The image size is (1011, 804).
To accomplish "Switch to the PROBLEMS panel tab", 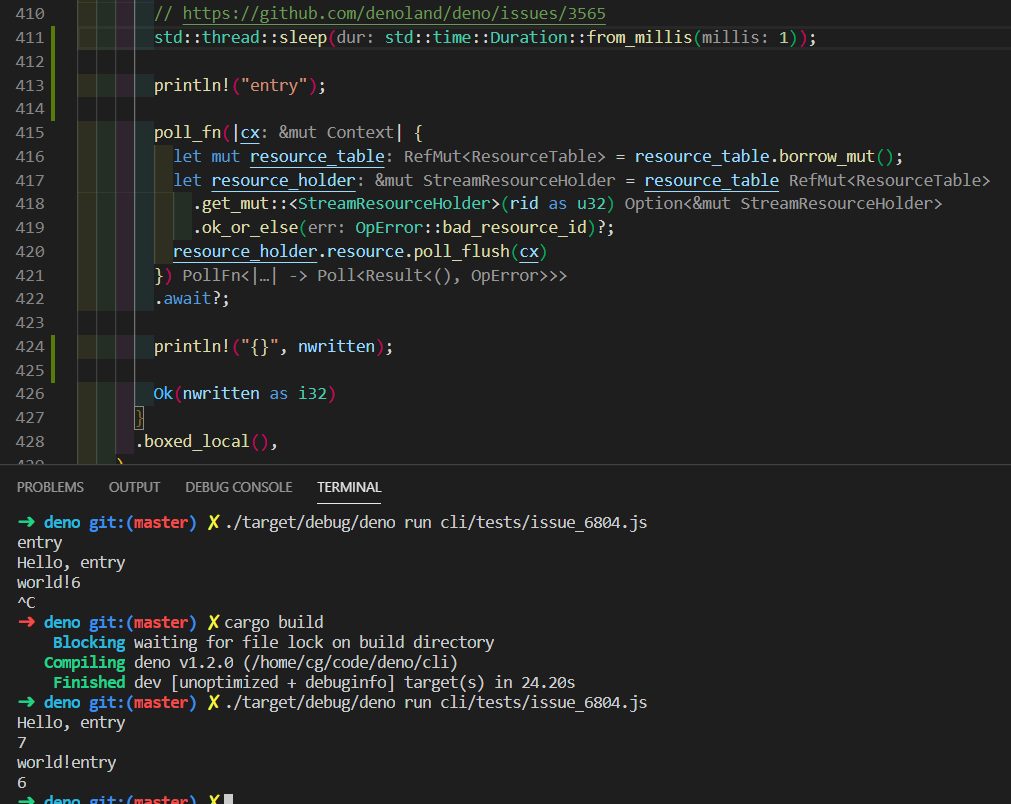I will click(x=50, y=487).
